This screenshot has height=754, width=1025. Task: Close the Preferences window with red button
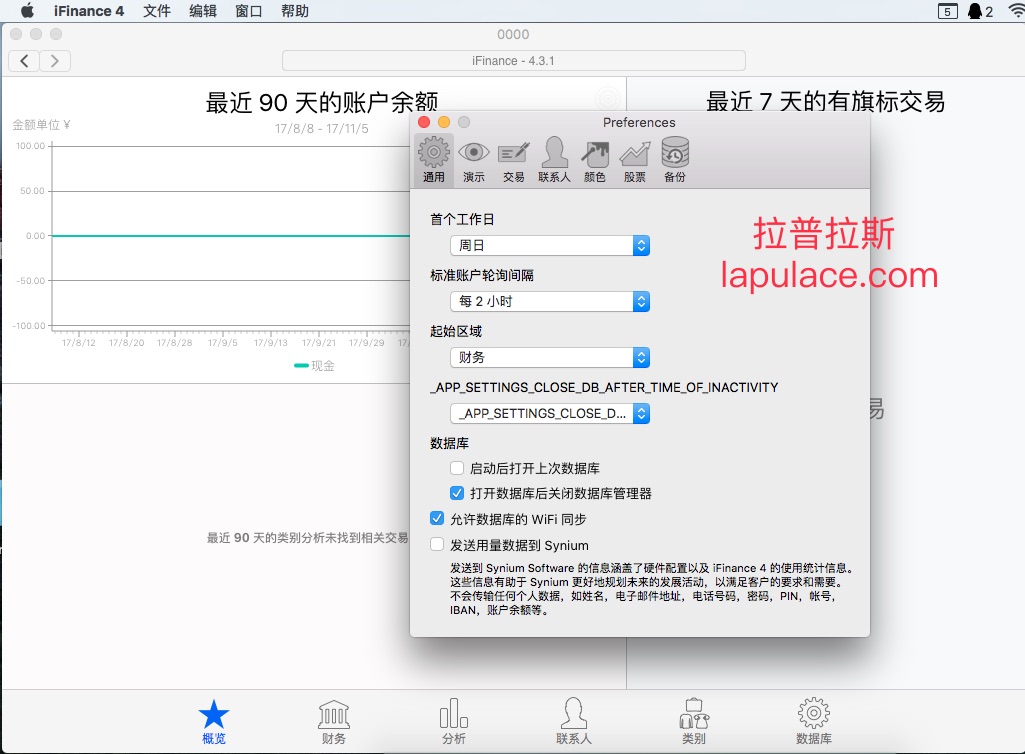coord(424,122)
